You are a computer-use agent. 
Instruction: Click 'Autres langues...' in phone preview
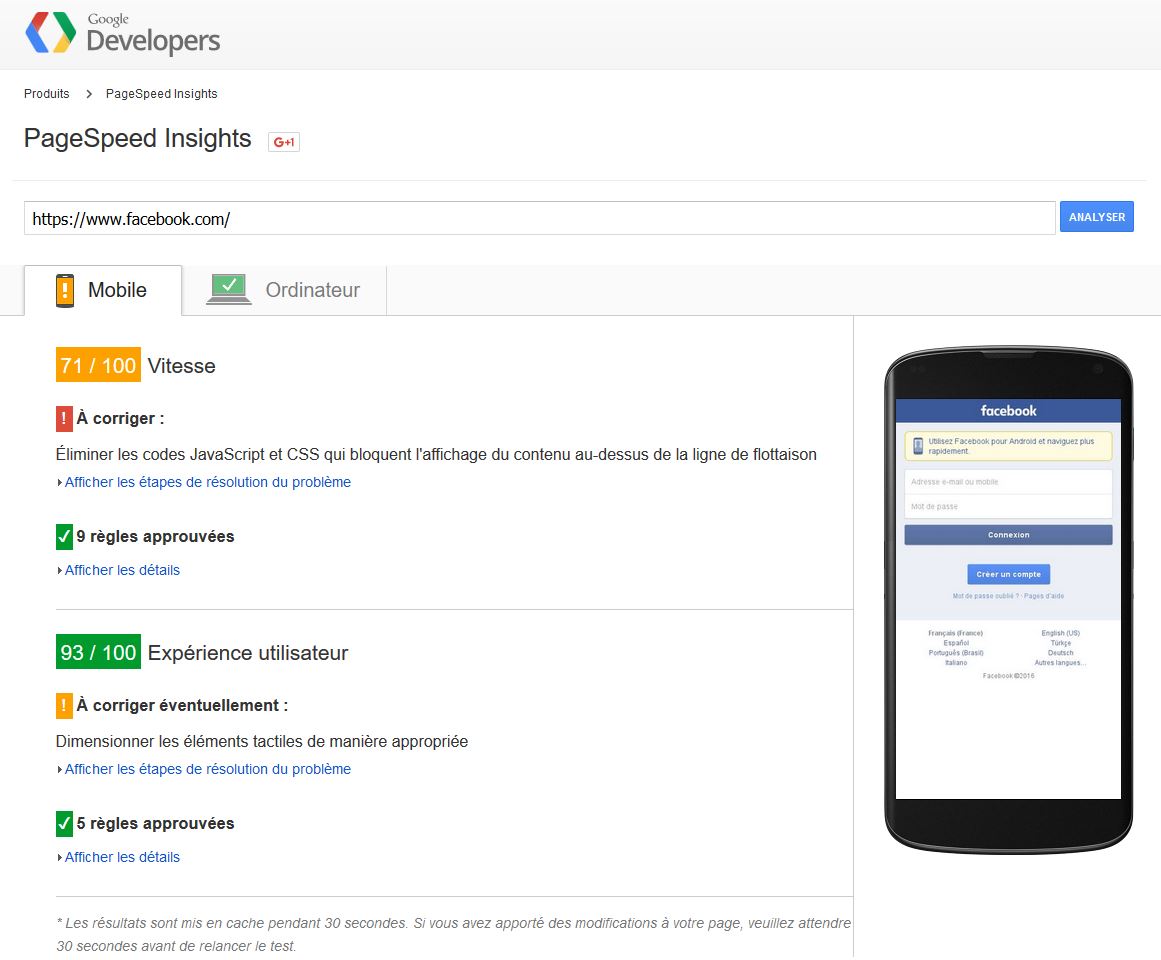[x=1060, y=663]
